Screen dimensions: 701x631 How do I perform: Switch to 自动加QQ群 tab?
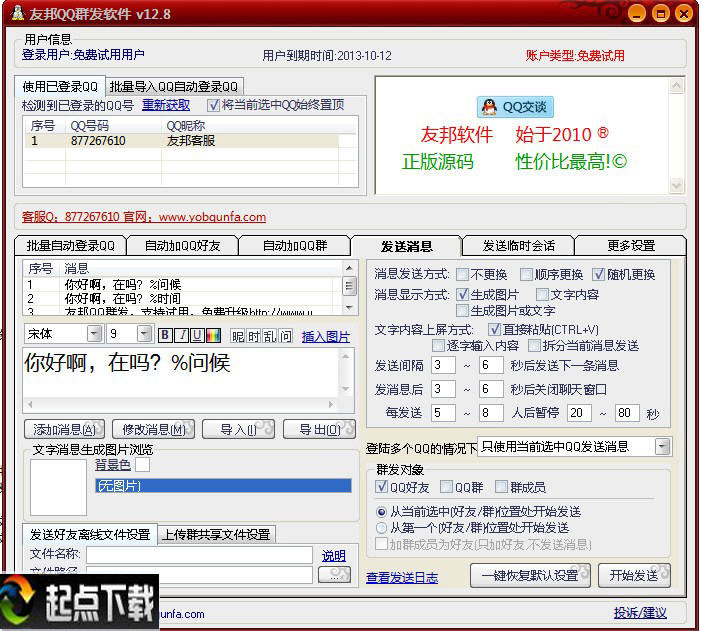tap(295, 246)
